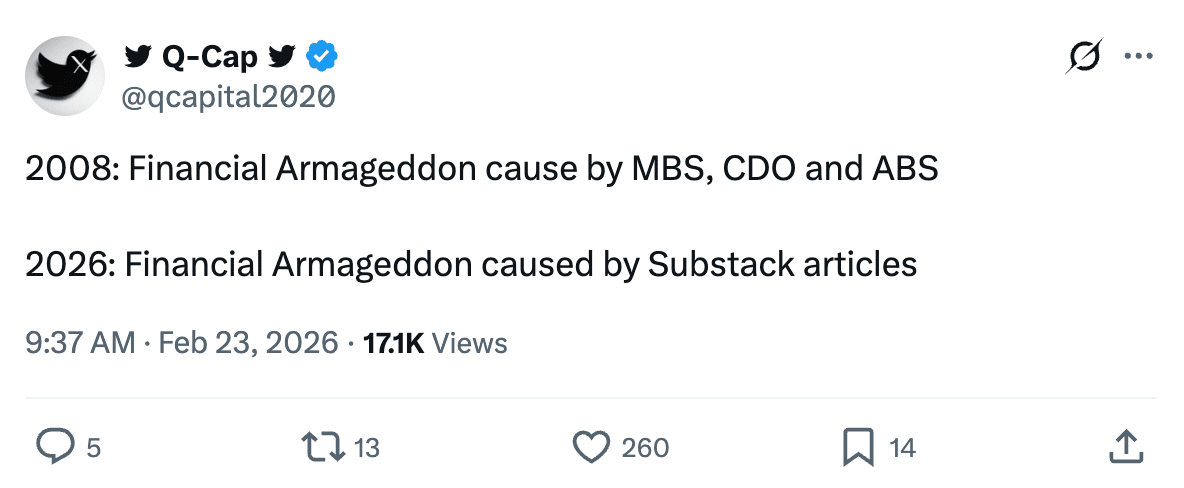Open the Grok slashed-circle icon
This screenshot has height=488, width=1184.
tap(1085, 58)
